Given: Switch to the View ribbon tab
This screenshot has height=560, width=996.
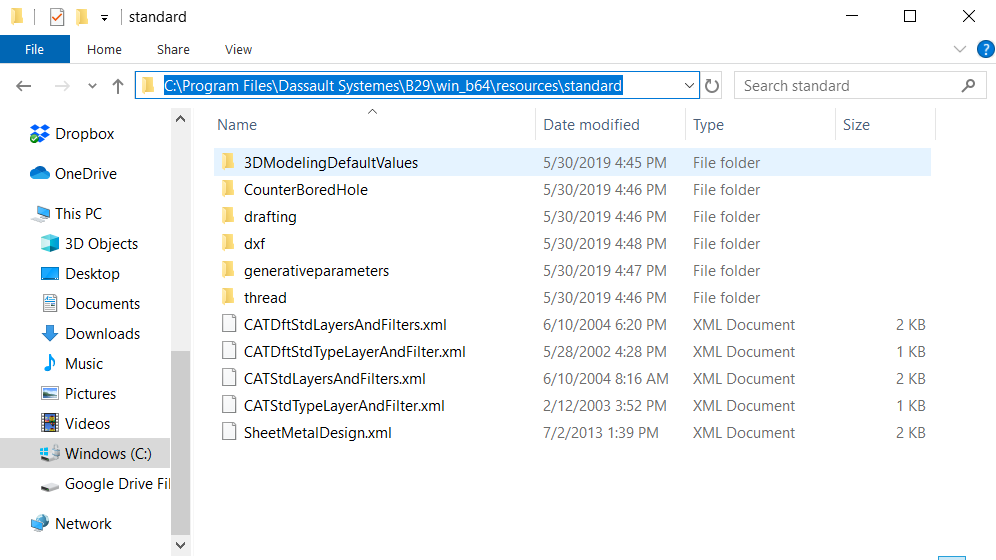Looking at the screenshot, I should pyautogui.click(x=238, y=50).
